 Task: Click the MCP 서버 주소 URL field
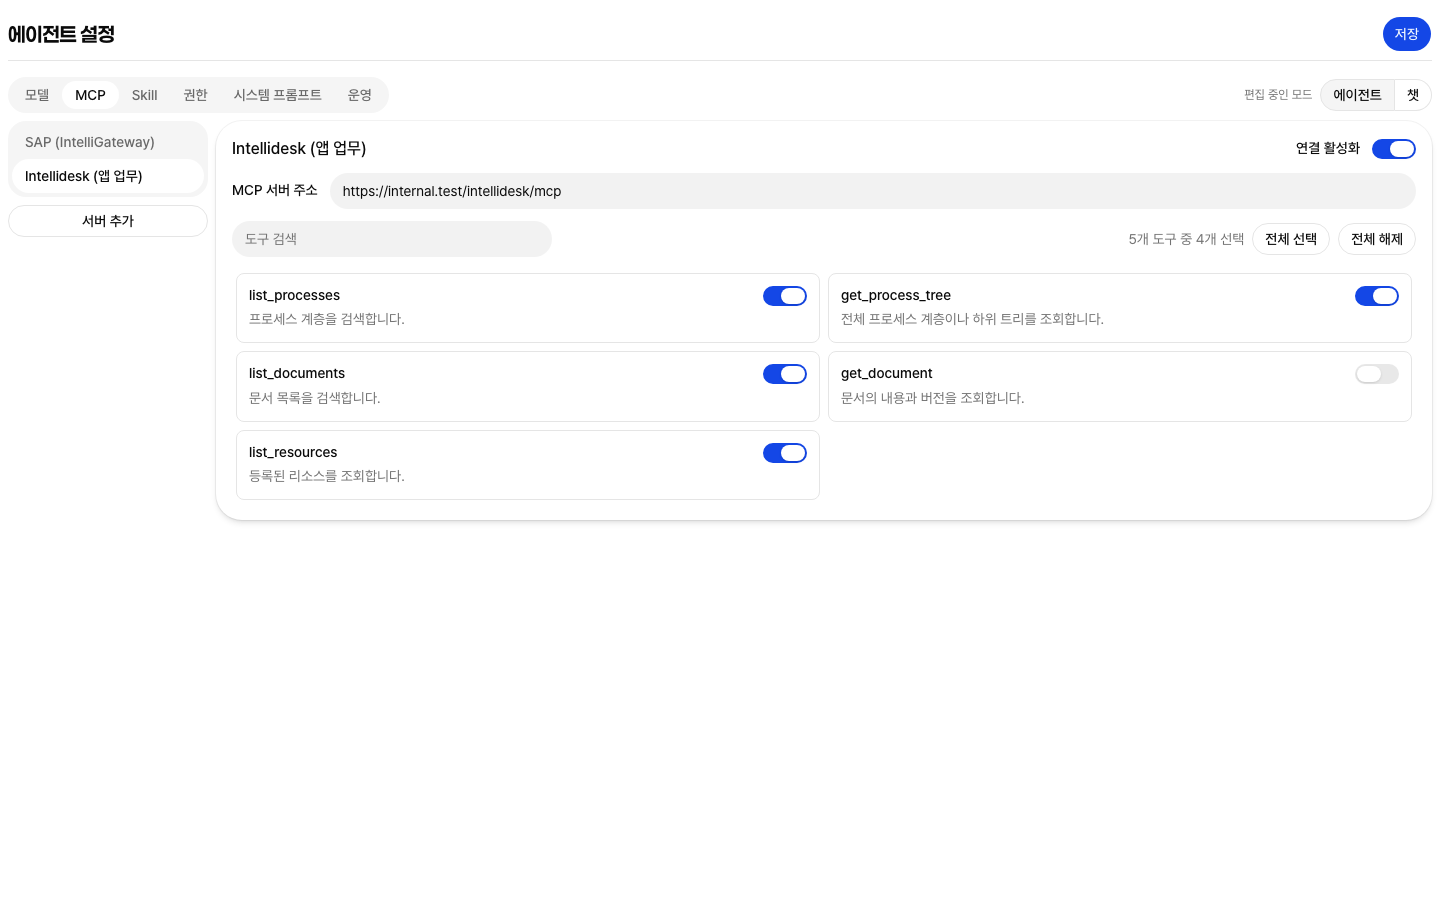coord(873,191)
